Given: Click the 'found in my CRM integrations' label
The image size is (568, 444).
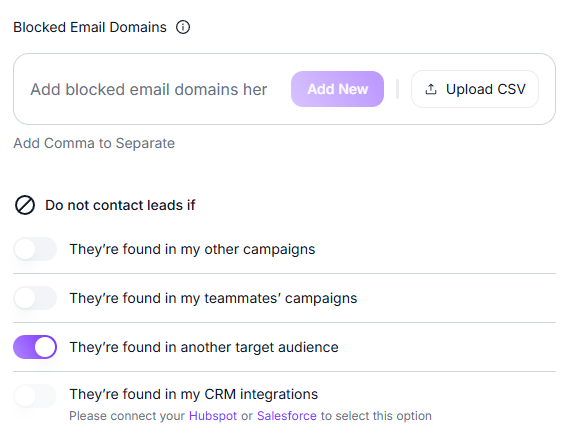Looking at the screenshot, I should tap(194, 394).
